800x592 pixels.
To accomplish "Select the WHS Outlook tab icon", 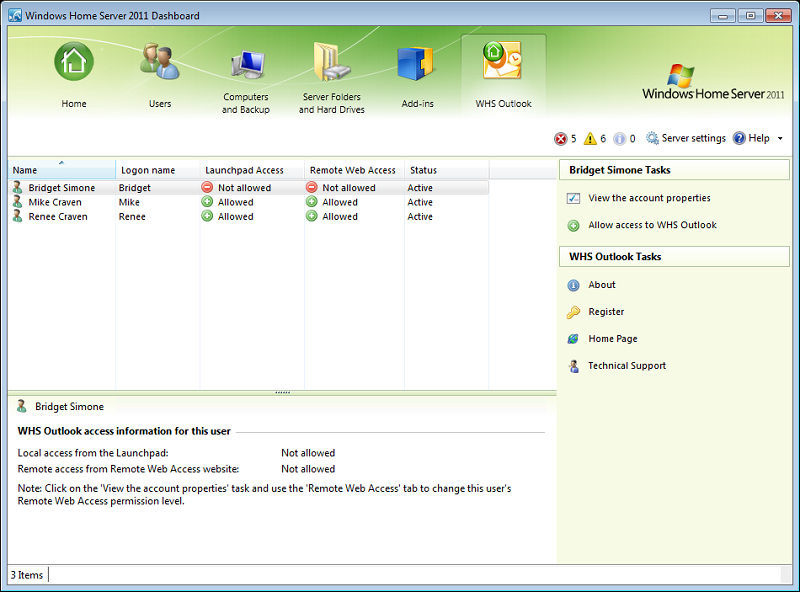I will (503, 60).
